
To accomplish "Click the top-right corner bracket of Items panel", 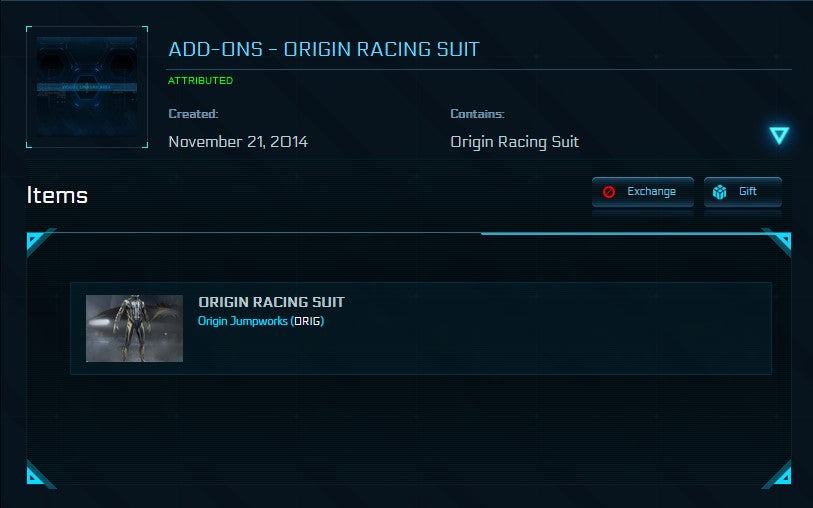I will click(x=779, y=241).
